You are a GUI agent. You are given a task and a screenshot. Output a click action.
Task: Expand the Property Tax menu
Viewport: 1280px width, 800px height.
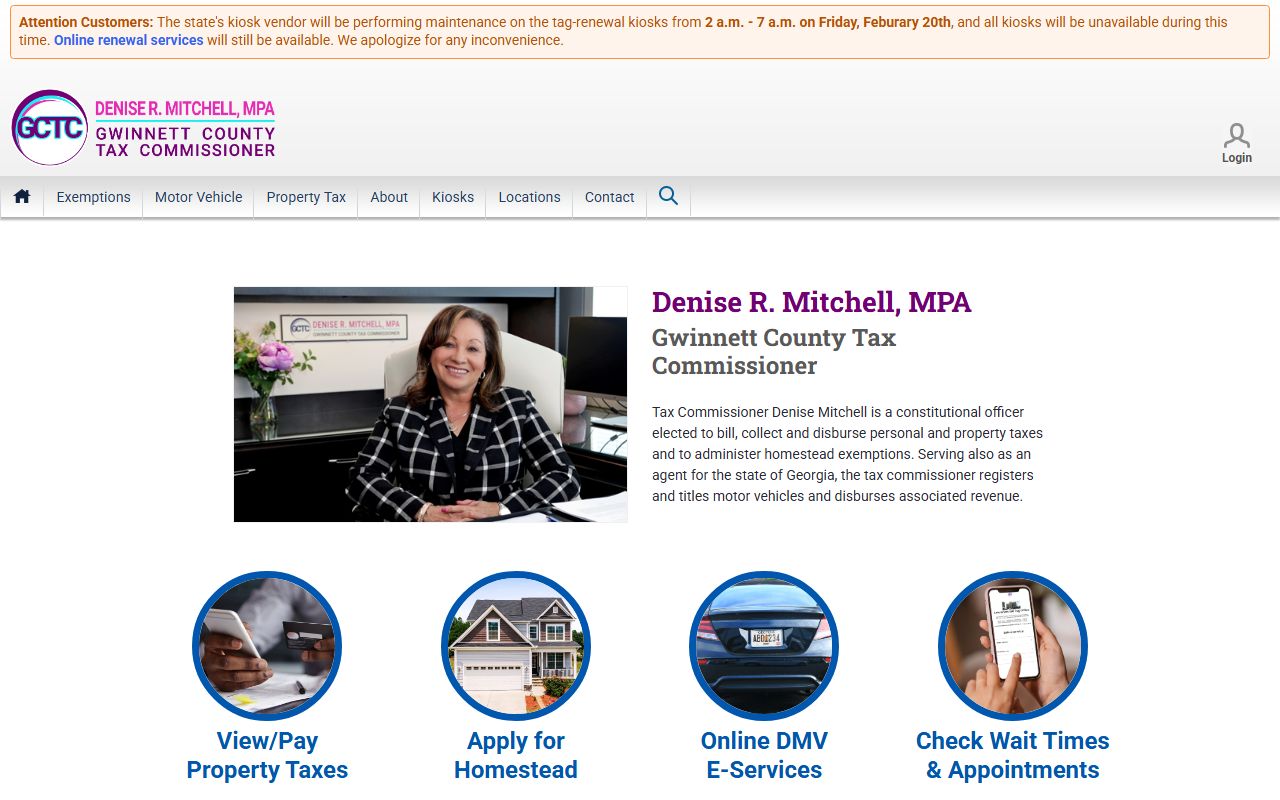click(x=306, y=197)
